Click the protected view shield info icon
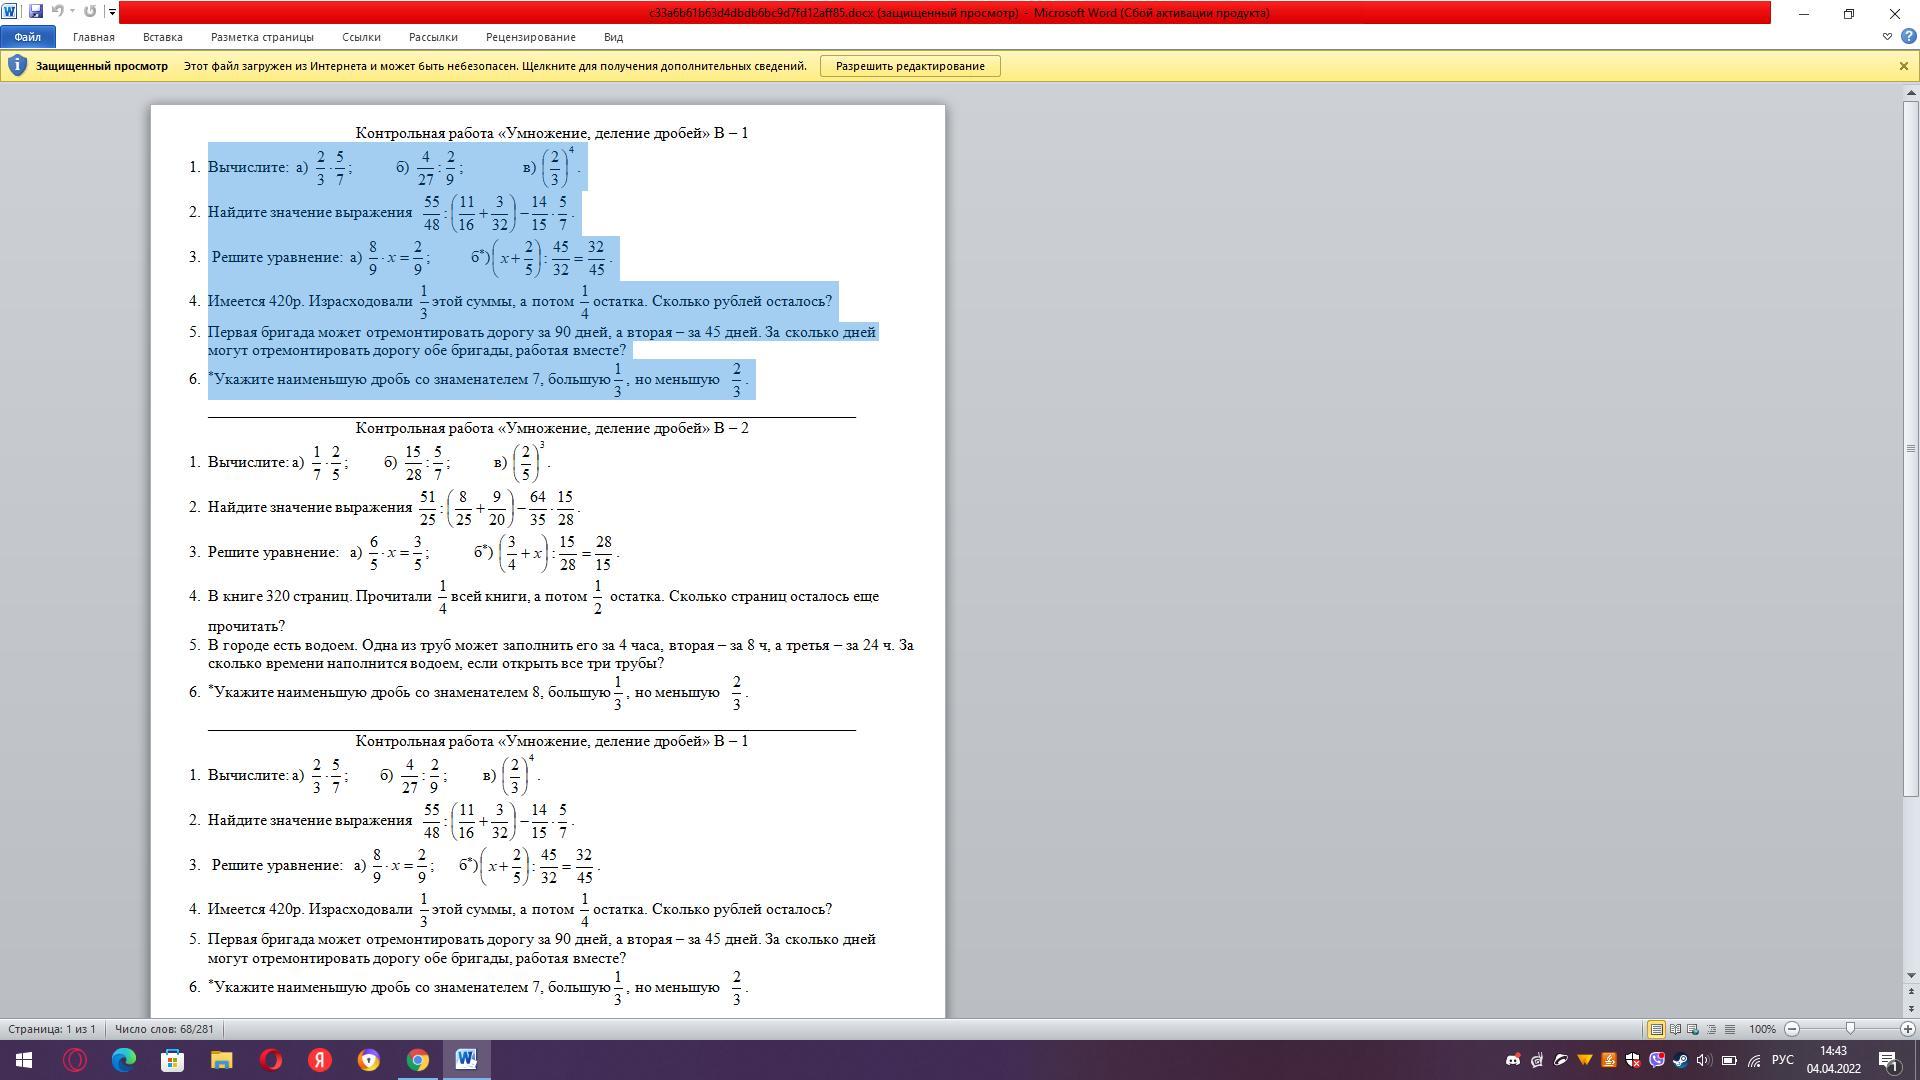 tap(17, 66)
